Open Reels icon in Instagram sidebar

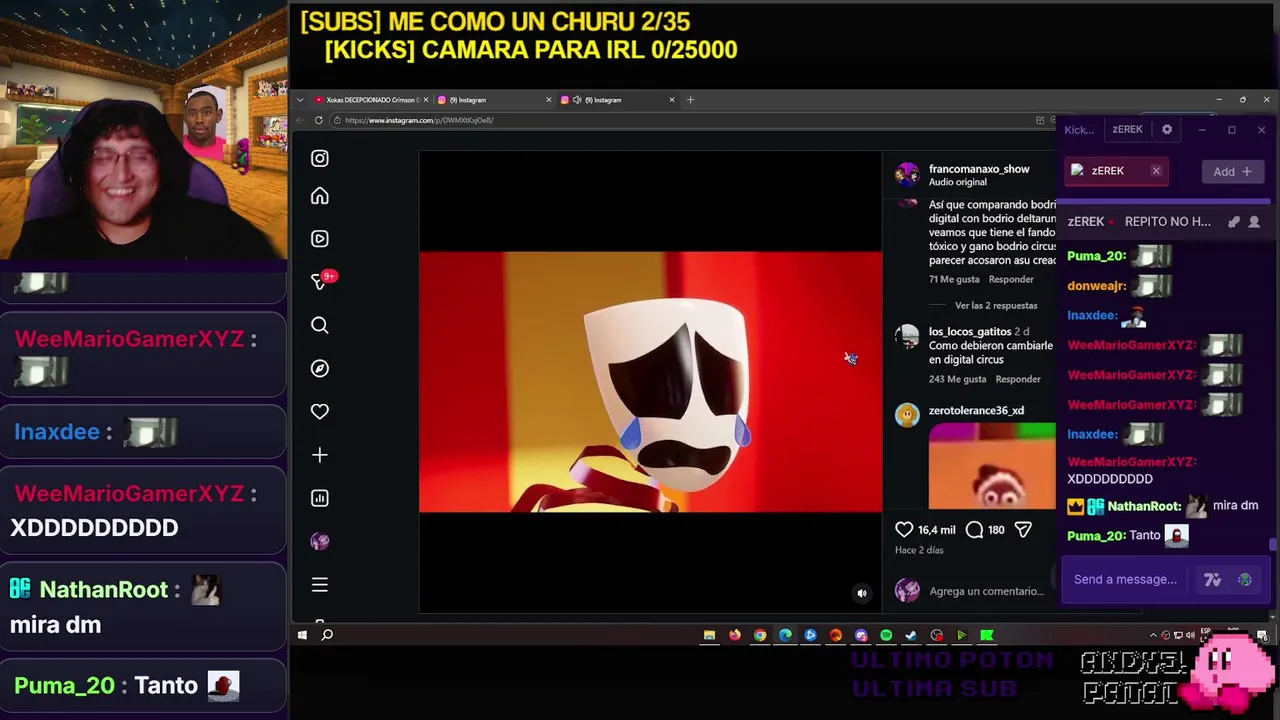click(320, 239)
